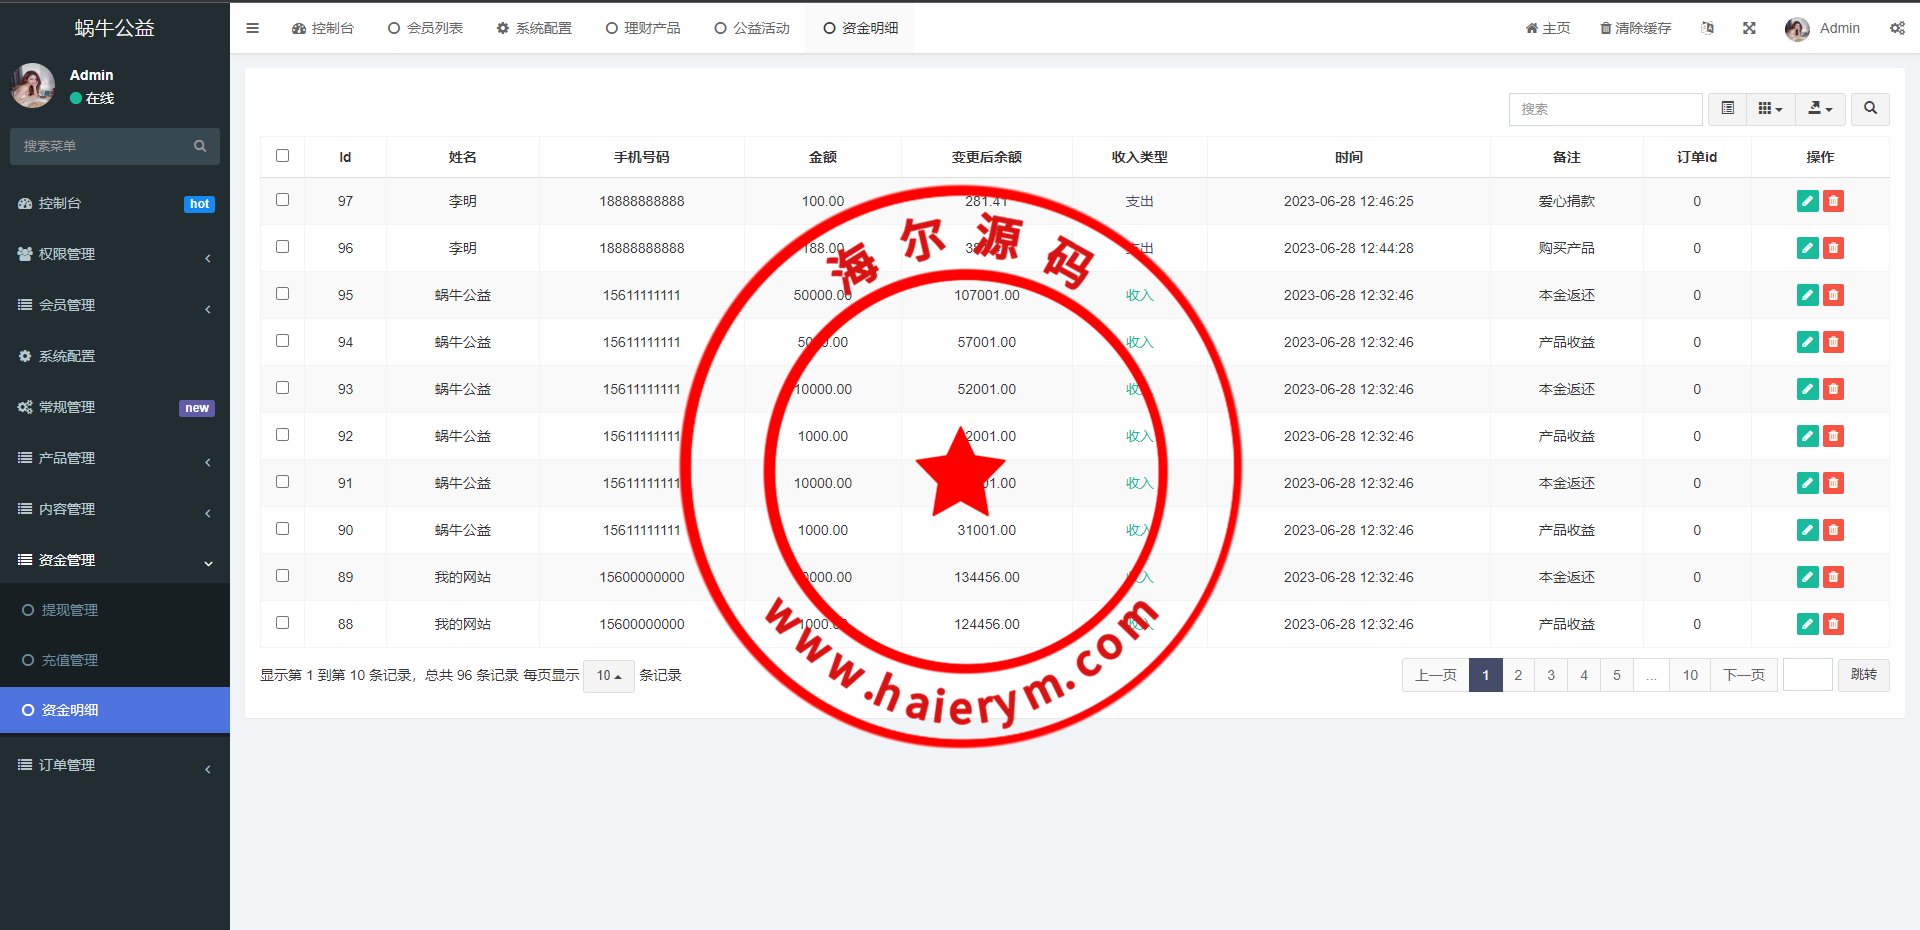
Task: Tick the select-all checkbox in table header
Action: pos(282,156)
